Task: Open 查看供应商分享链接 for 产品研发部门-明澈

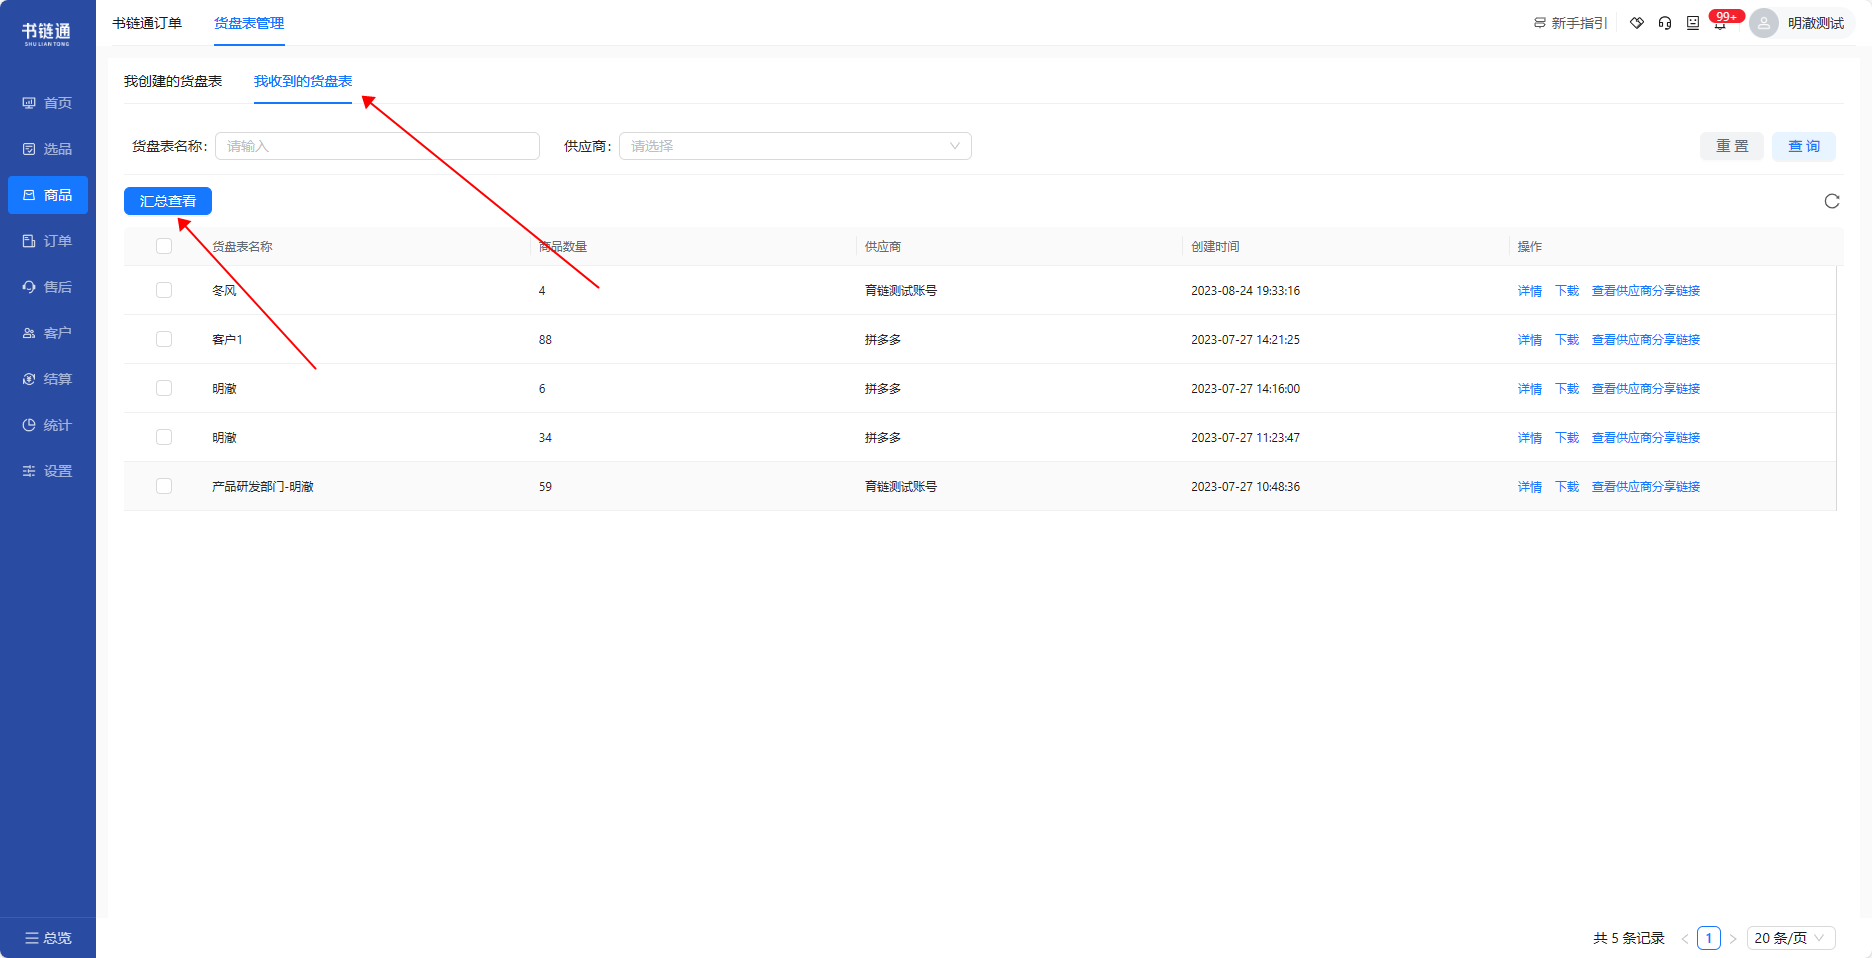Action: click(1646, 486)
